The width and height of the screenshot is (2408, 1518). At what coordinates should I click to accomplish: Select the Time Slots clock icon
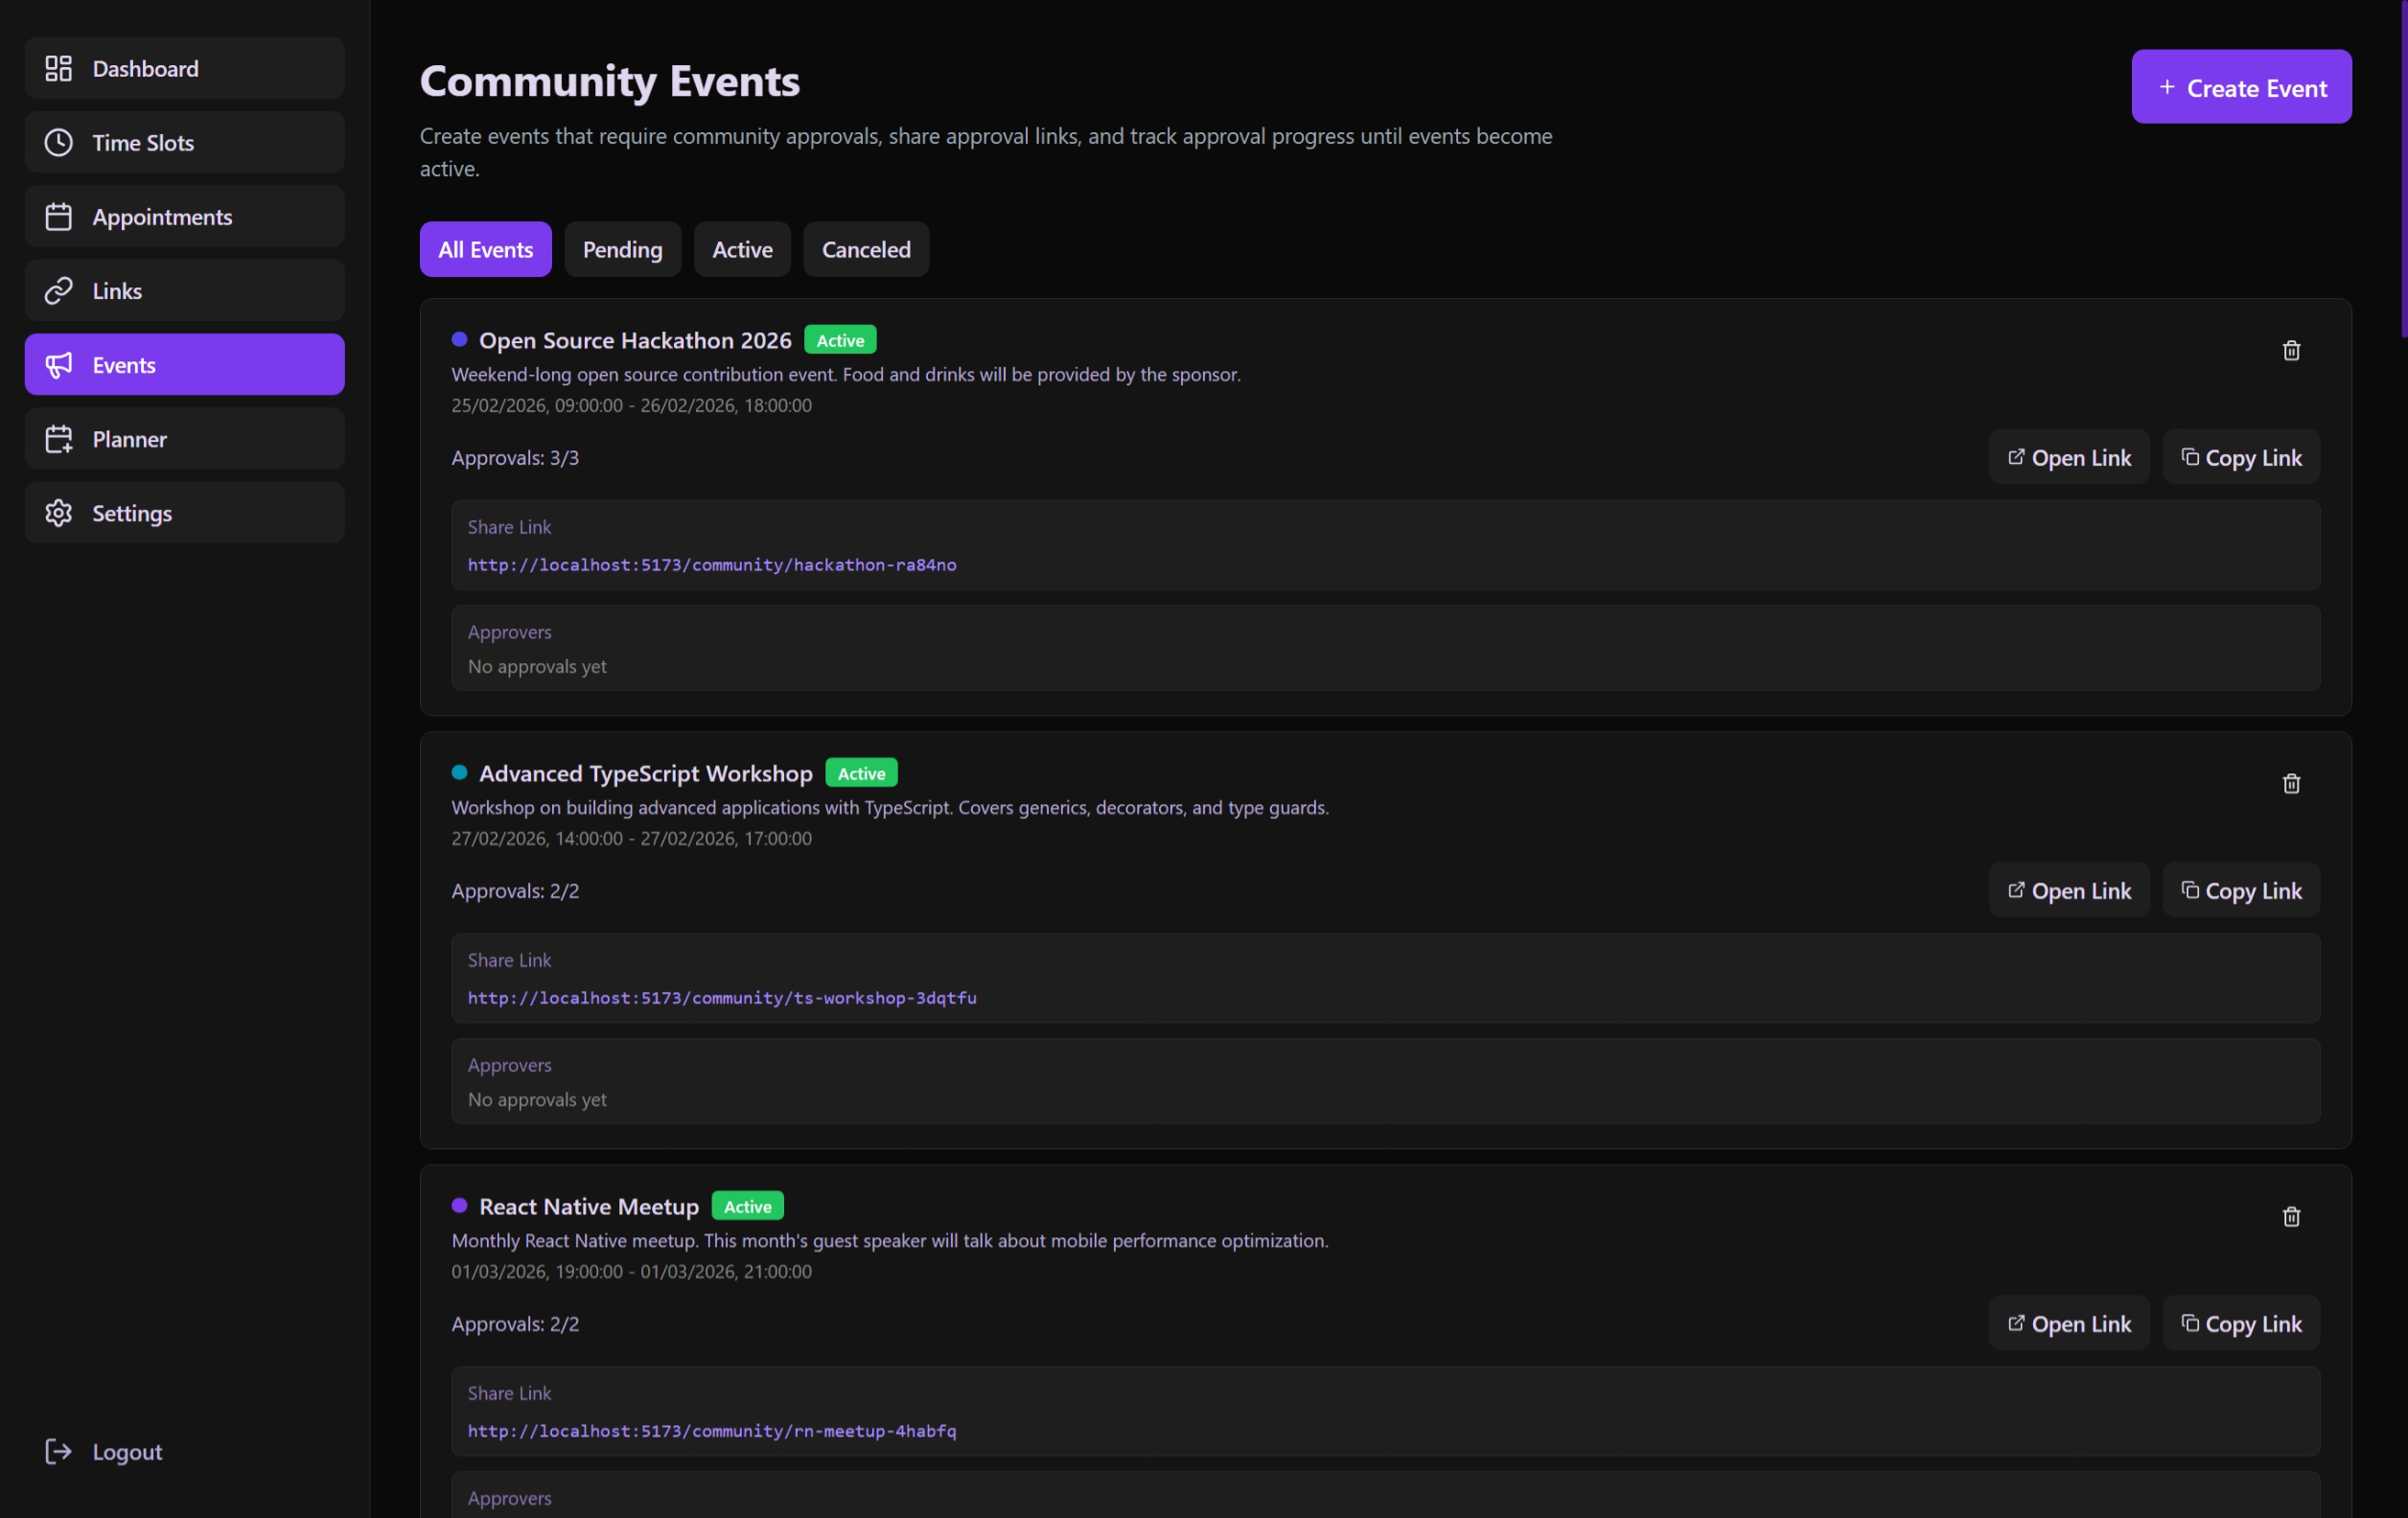(58, 142)
